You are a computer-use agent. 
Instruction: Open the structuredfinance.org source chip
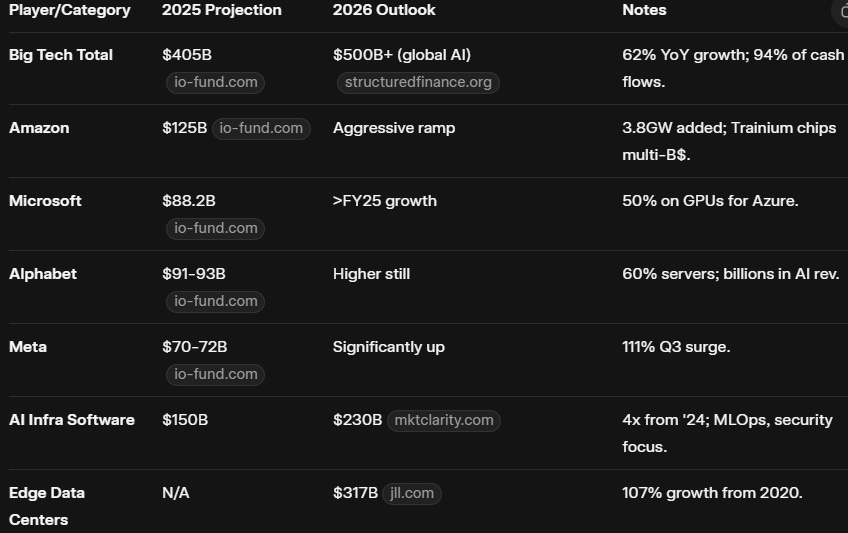tap(418, 82)
